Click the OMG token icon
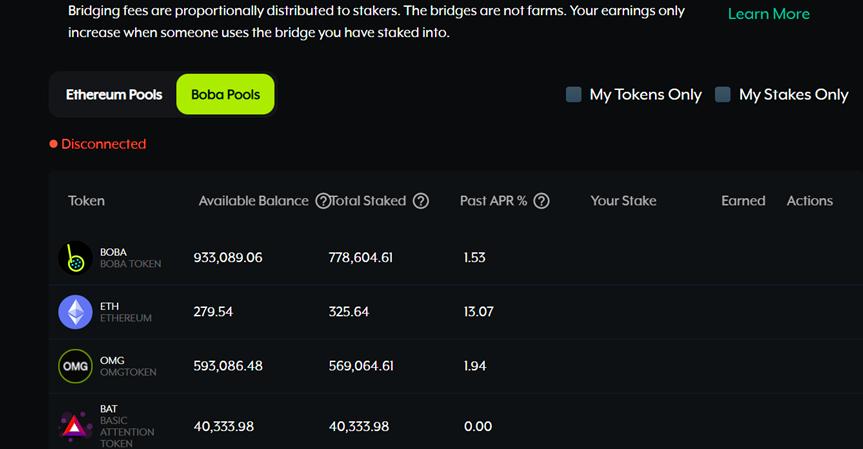 pyautogui.click(x=75, y=366)
